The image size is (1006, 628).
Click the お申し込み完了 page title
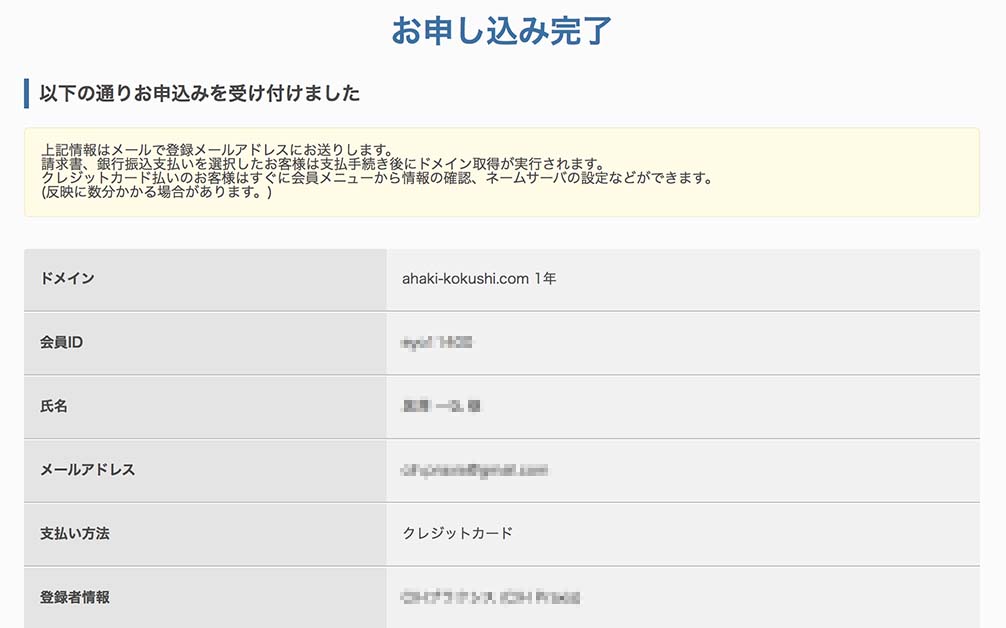point(501,31)
